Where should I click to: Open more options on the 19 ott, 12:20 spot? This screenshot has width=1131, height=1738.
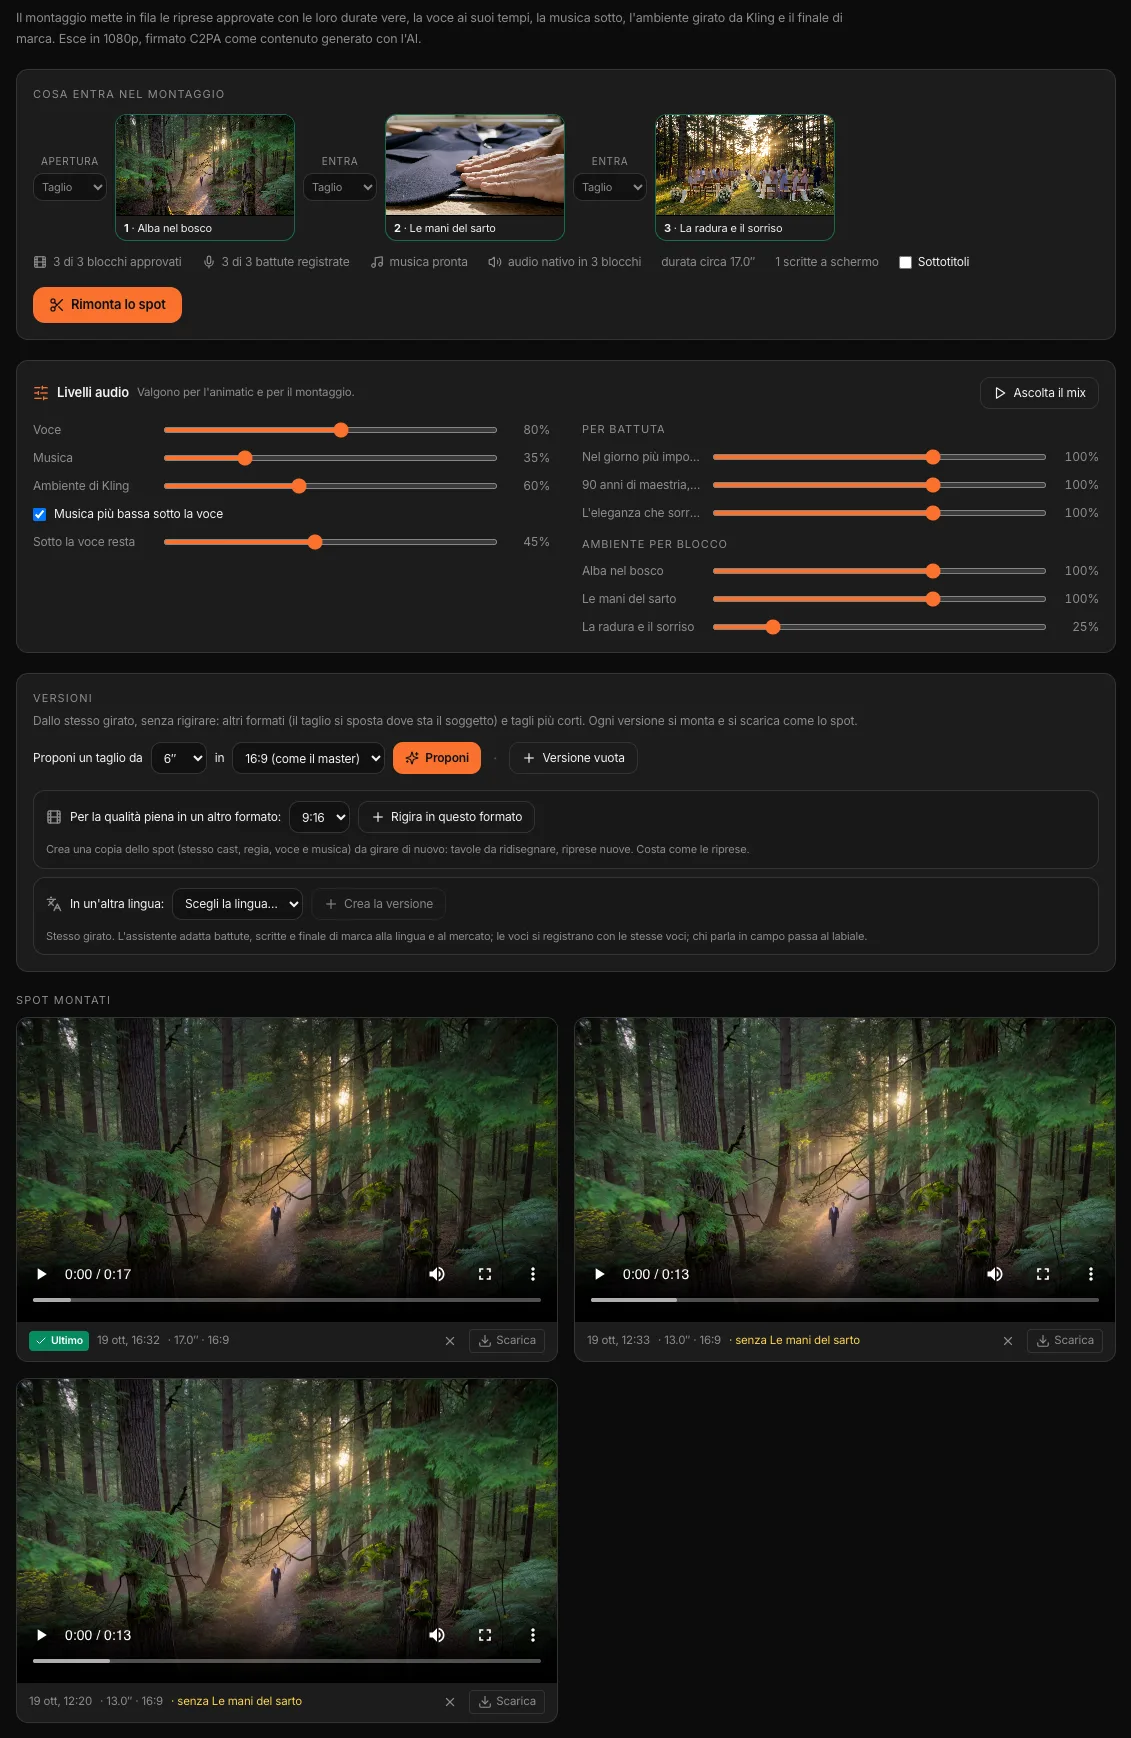[x=533, y=1635]
